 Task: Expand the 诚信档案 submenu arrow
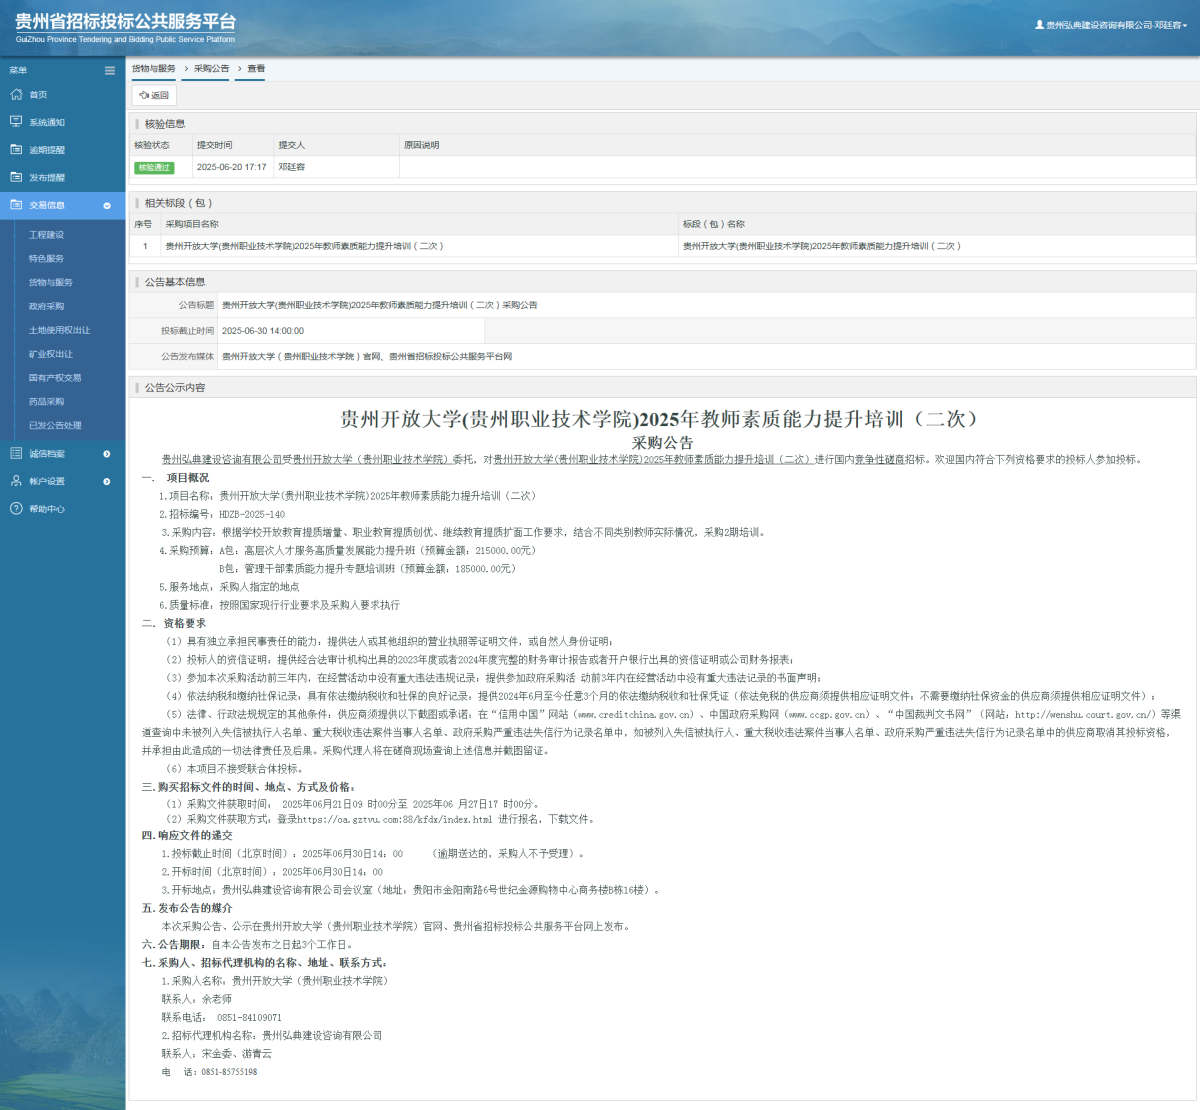click(106, 453)
